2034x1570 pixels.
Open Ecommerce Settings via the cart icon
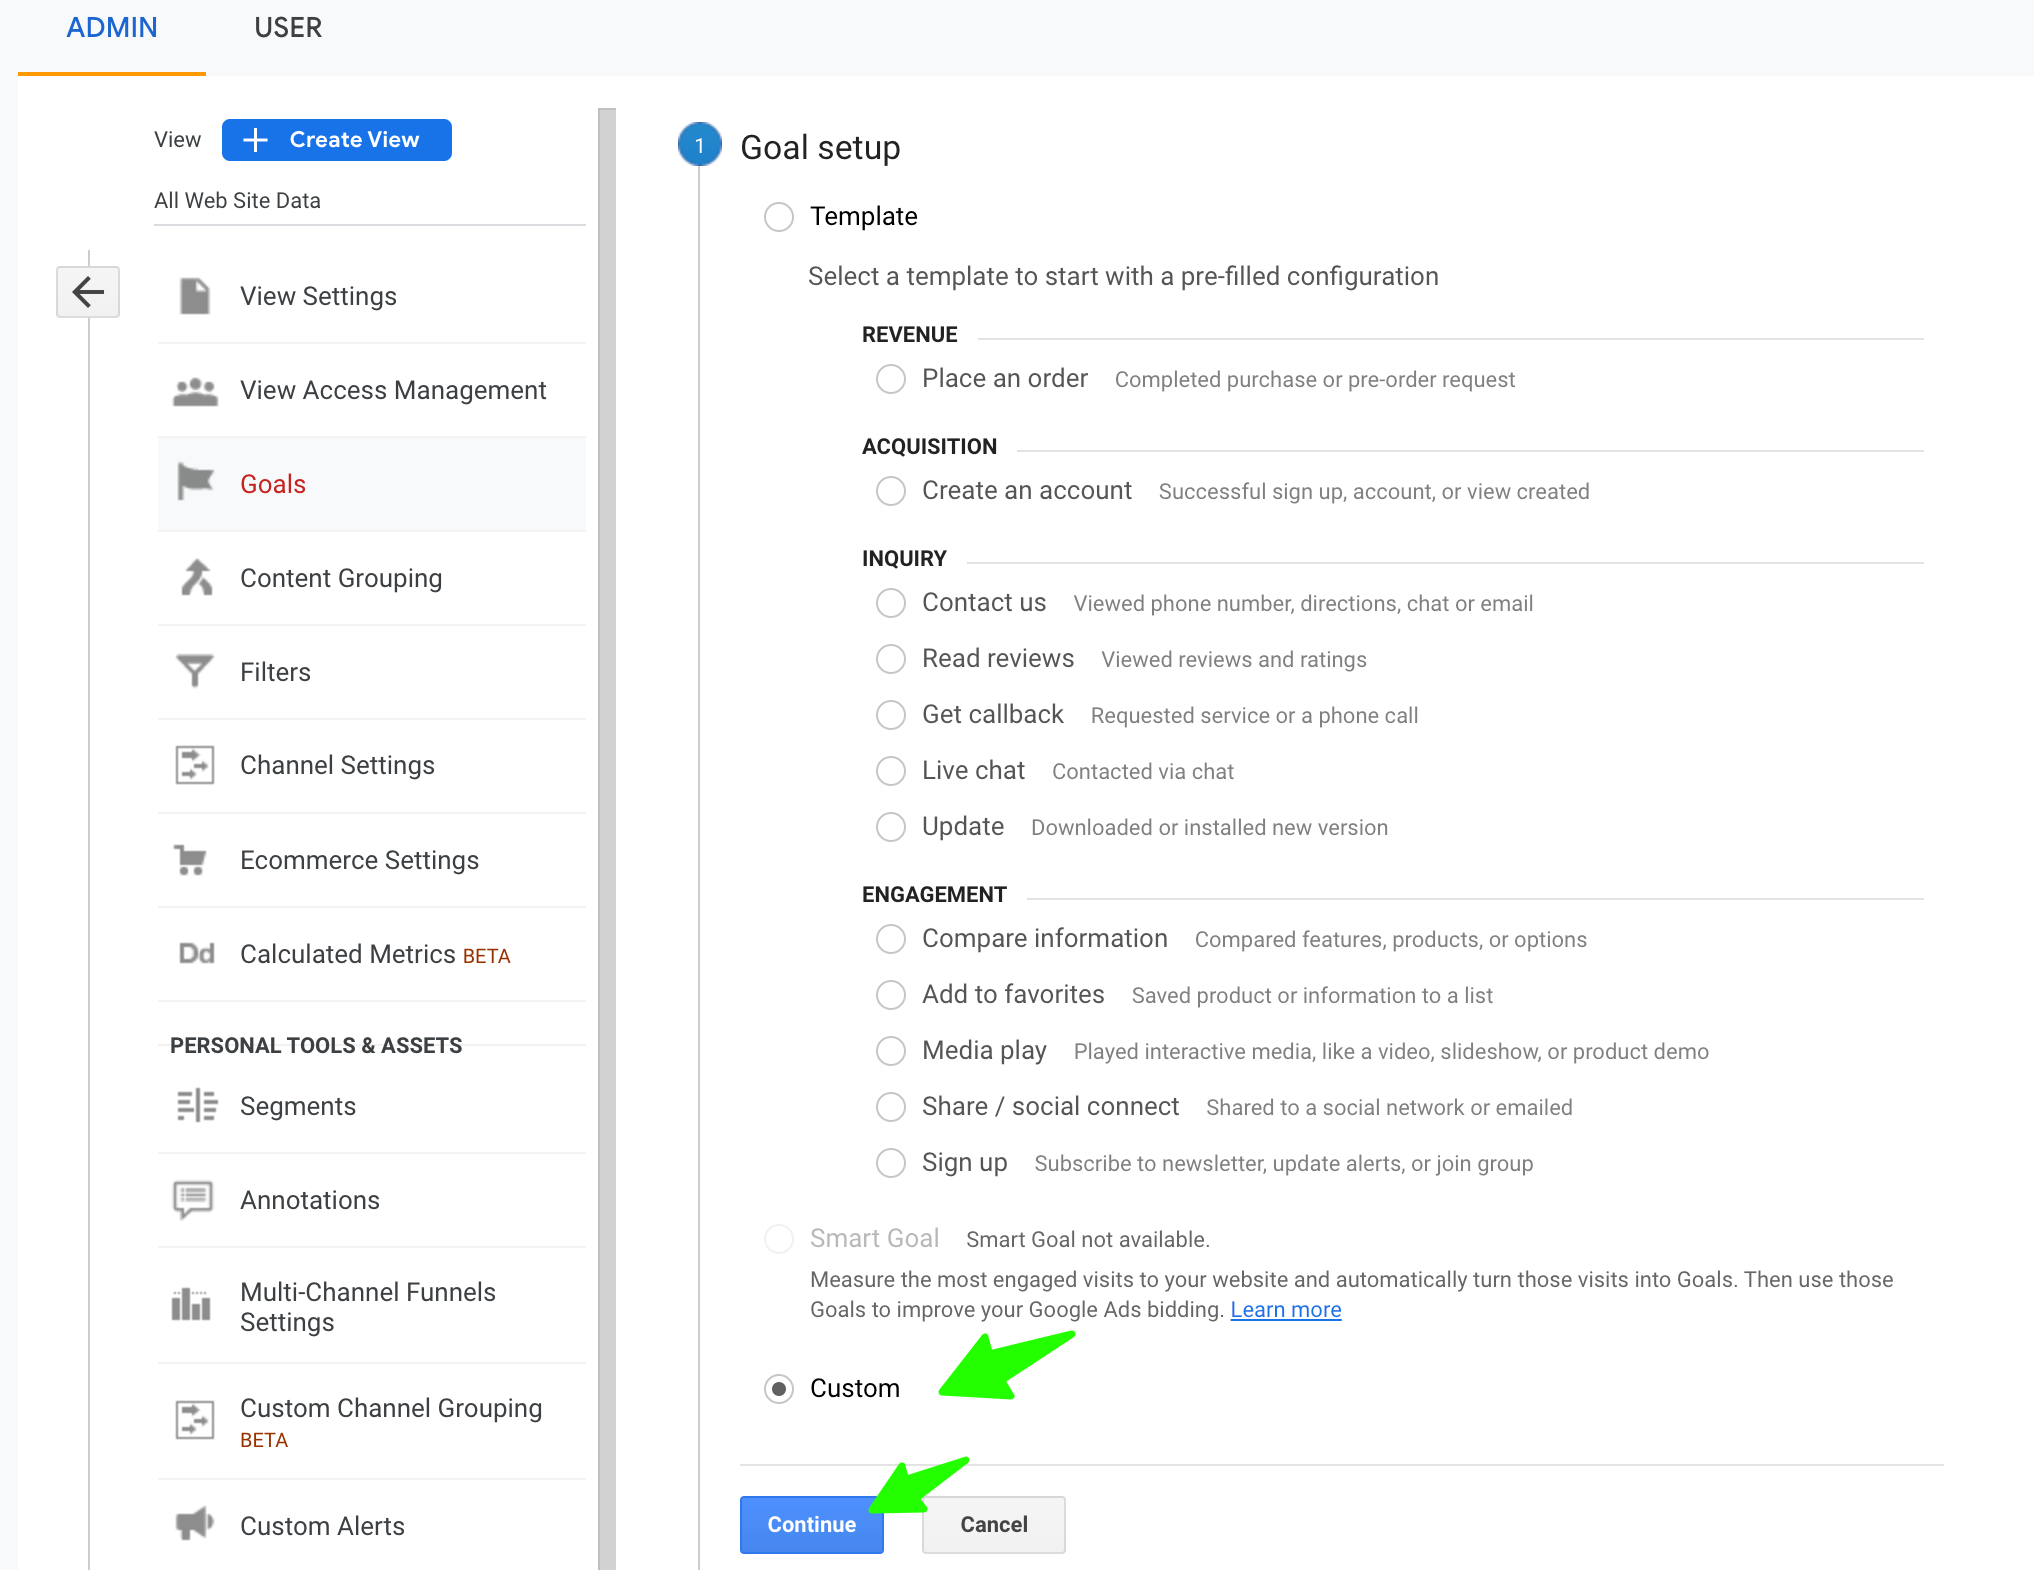coord(191,860)
